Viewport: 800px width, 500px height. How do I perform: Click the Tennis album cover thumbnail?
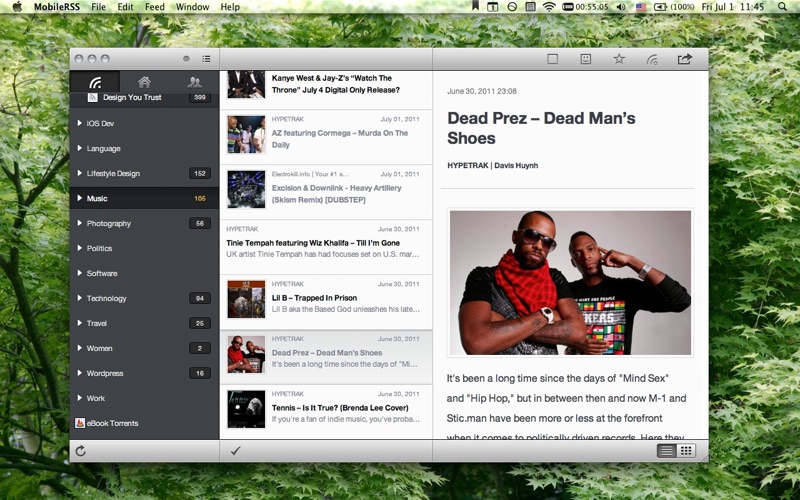click(246, 409)
